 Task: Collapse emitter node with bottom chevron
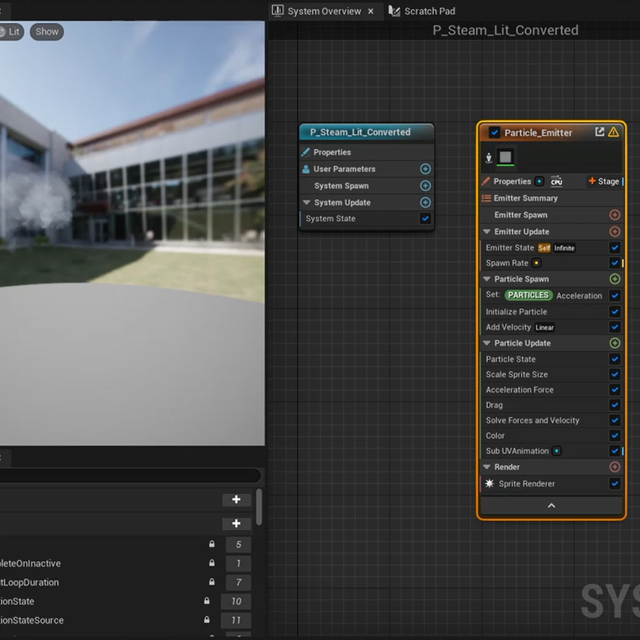[x=551, y=506]
